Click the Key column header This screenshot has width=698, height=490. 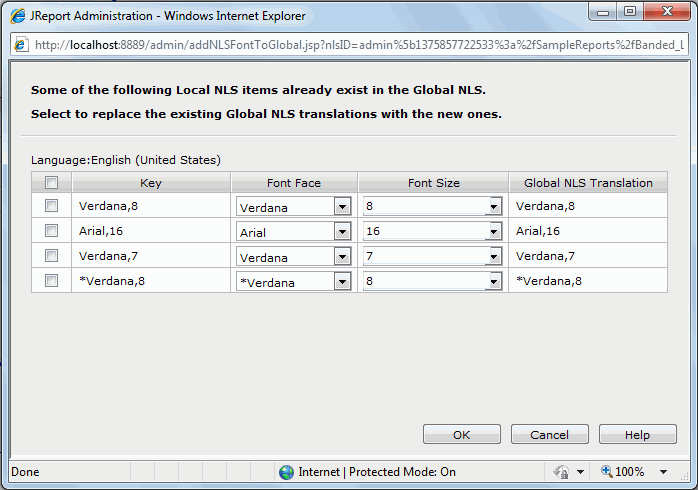coord(151,183)
